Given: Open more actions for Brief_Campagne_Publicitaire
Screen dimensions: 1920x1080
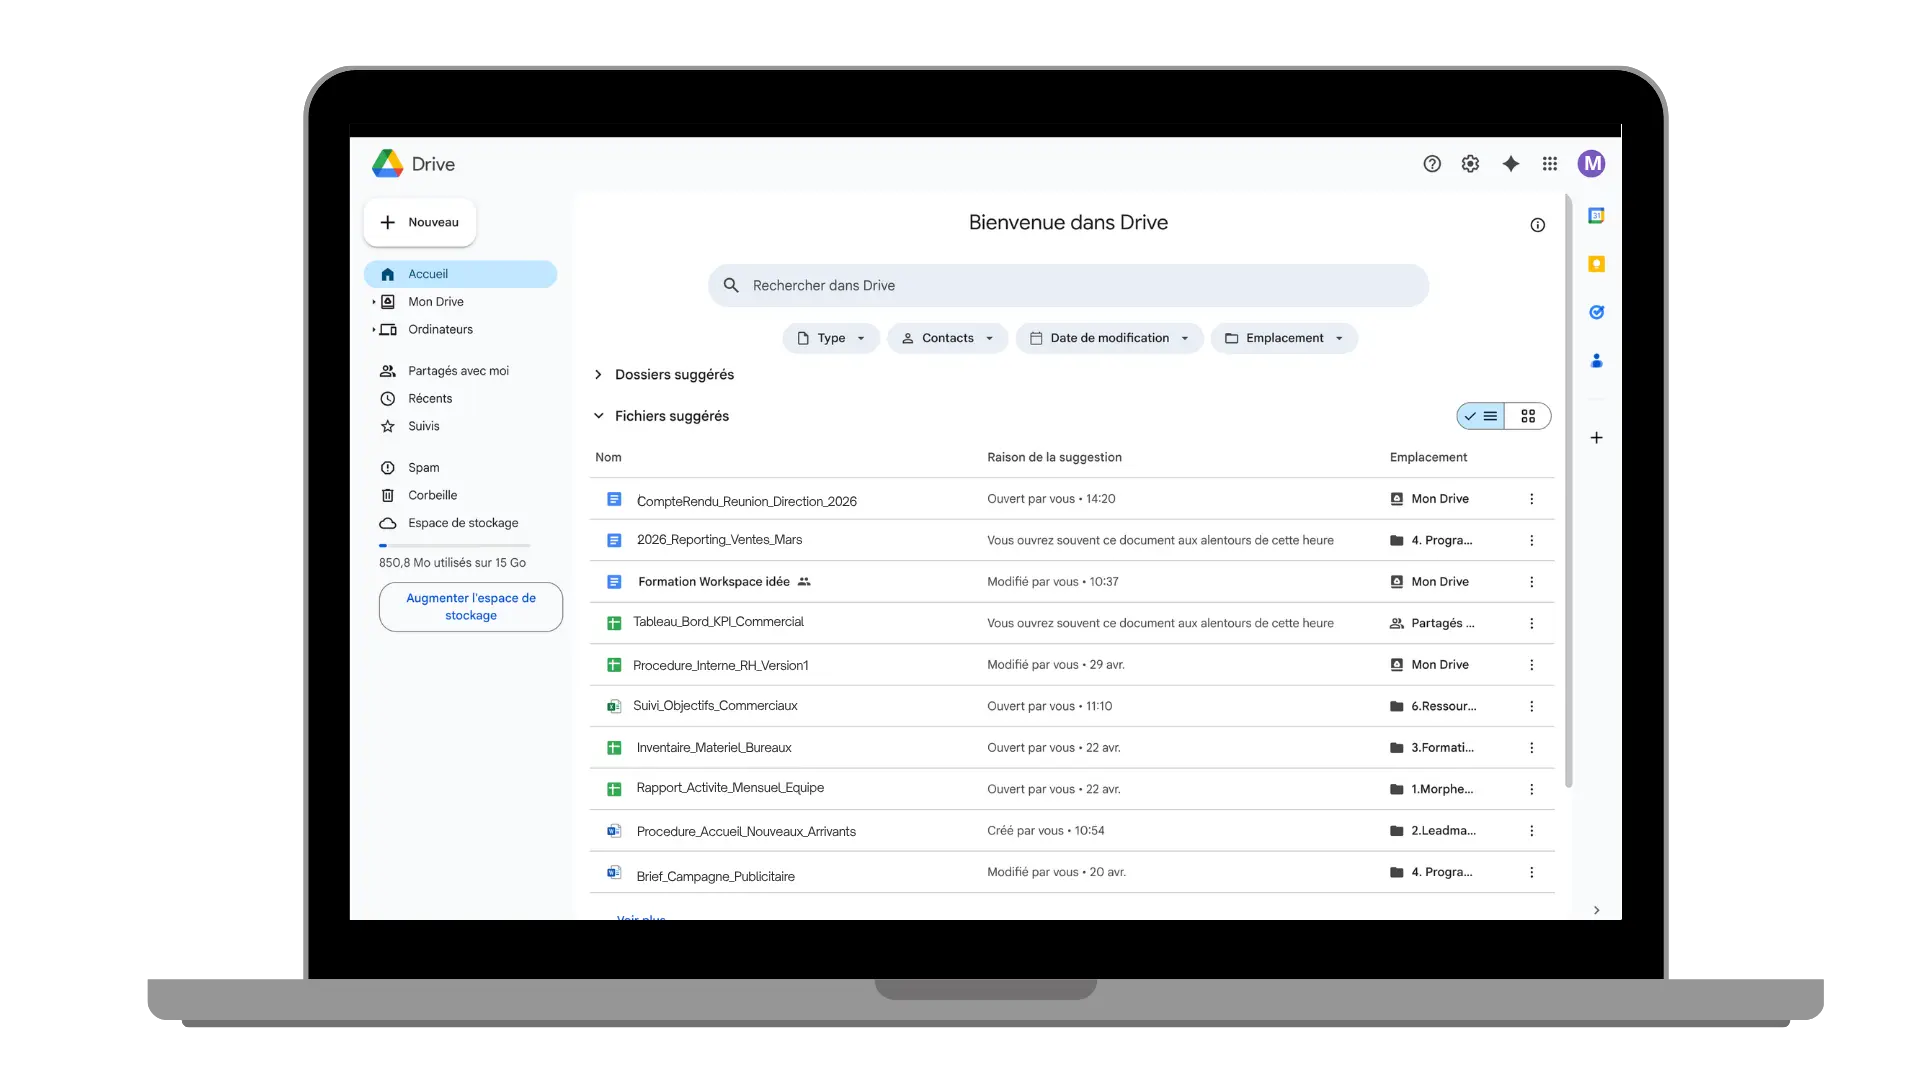Looking at the screenshot, I should [x=1531, y=872].
